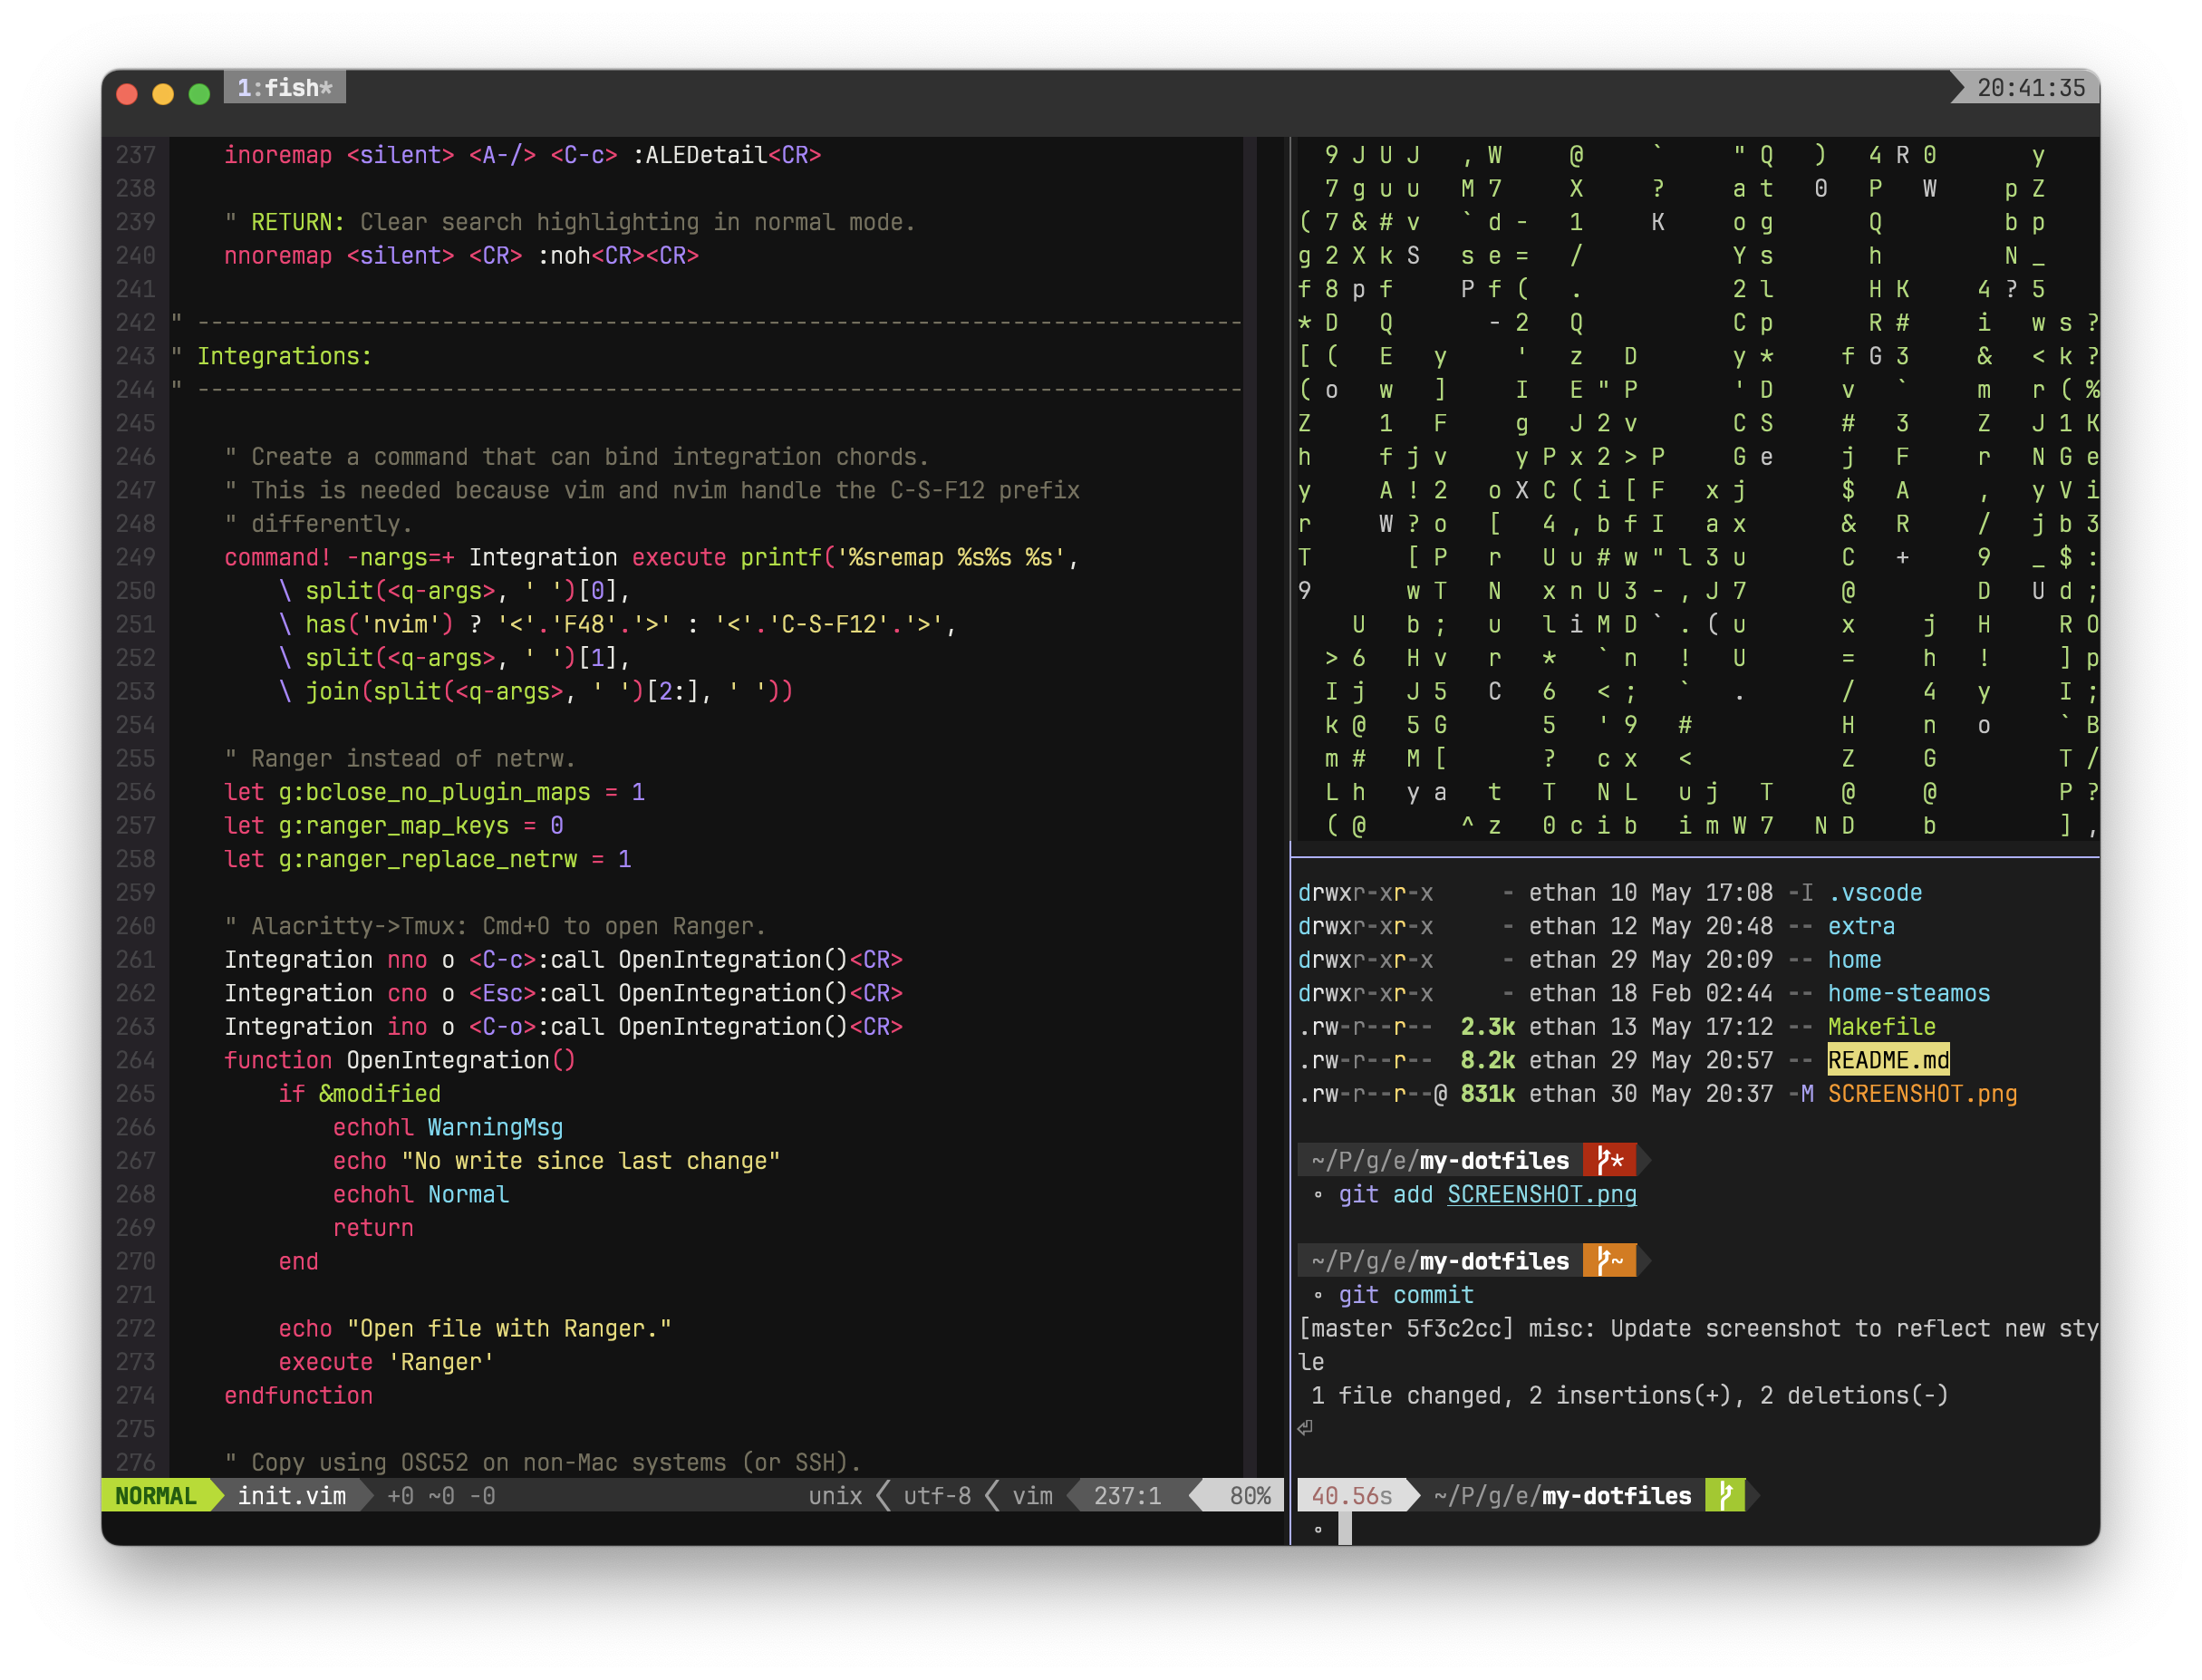Click the has('nvim') expression on line 251

(x=379, y=624)
